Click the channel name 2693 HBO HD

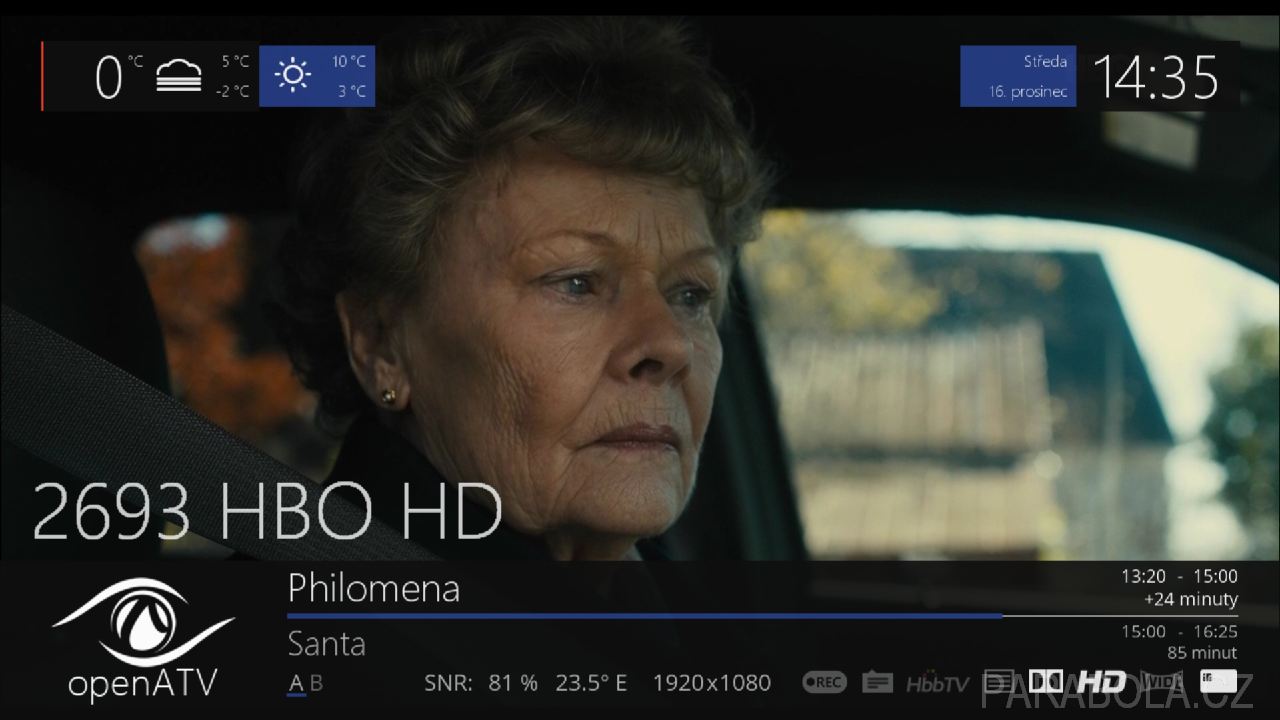click(268, 512)
